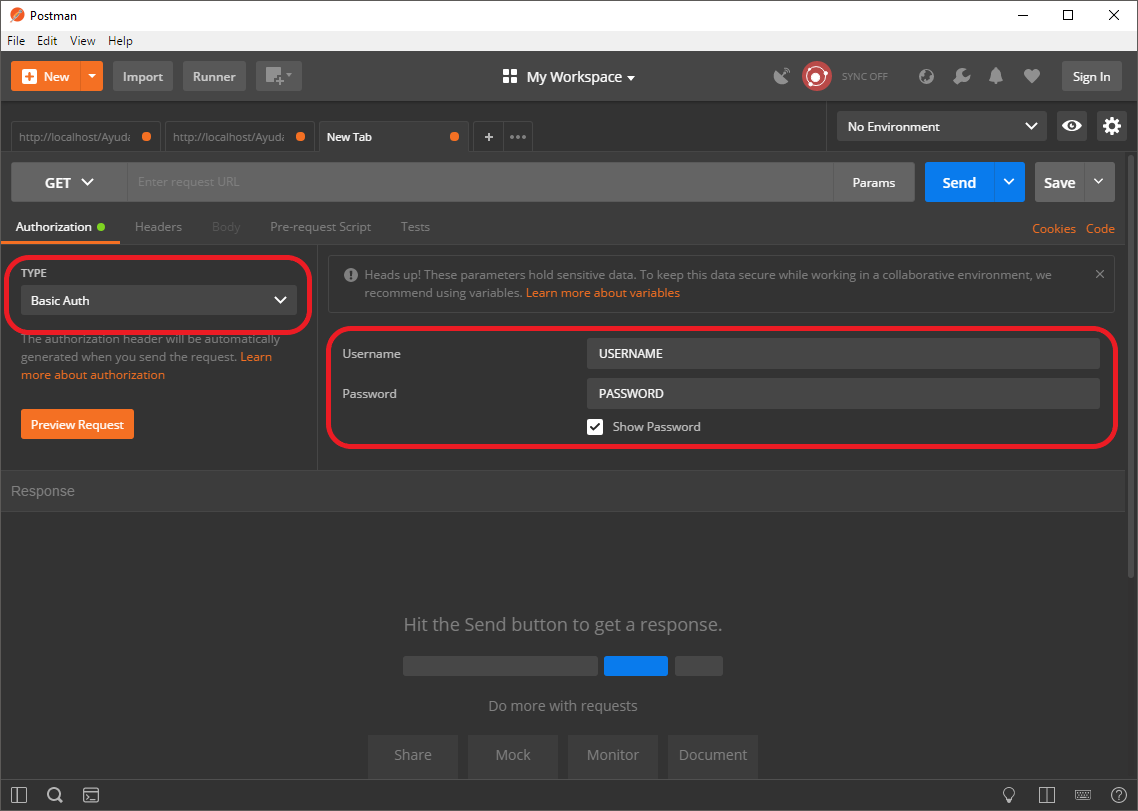Open Learn more about variables link
This screenshot has width=1138, height=811.
602,293
